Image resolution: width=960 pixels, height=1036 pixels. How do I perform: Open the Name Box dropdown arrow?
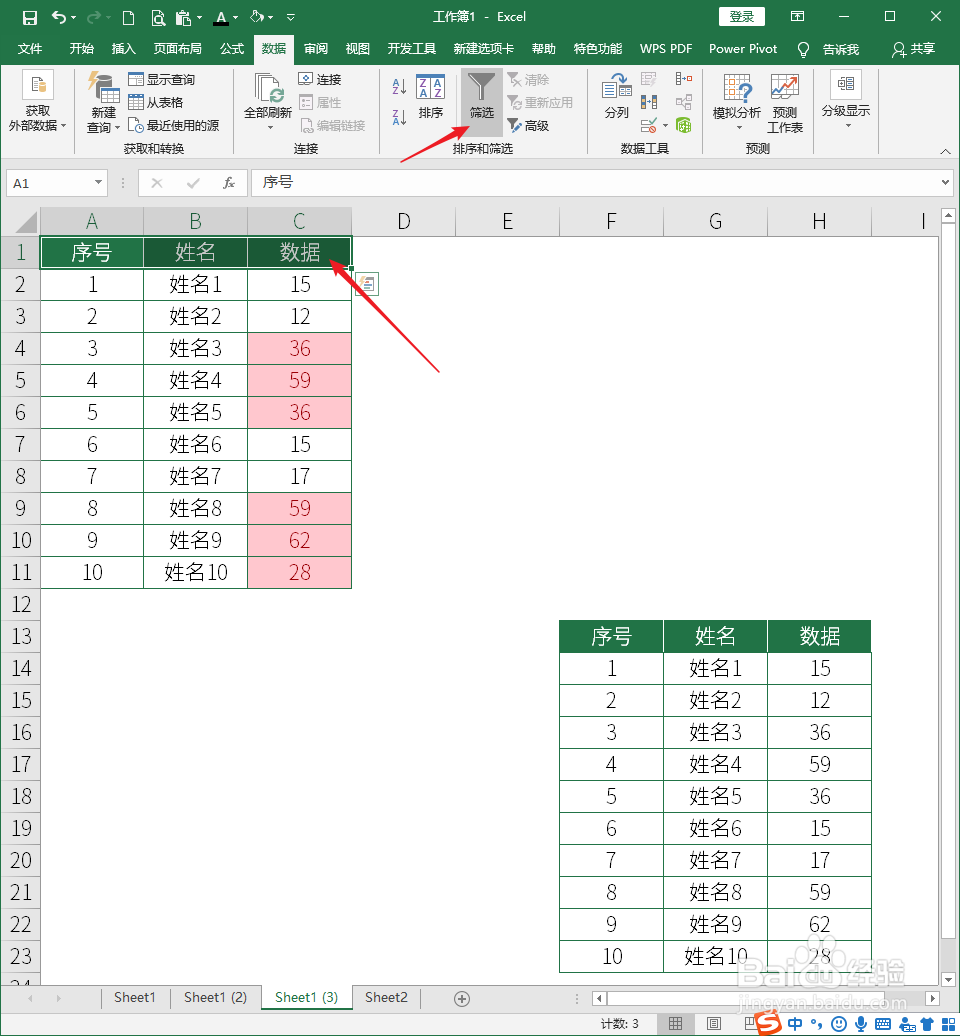tap(98, 182)
